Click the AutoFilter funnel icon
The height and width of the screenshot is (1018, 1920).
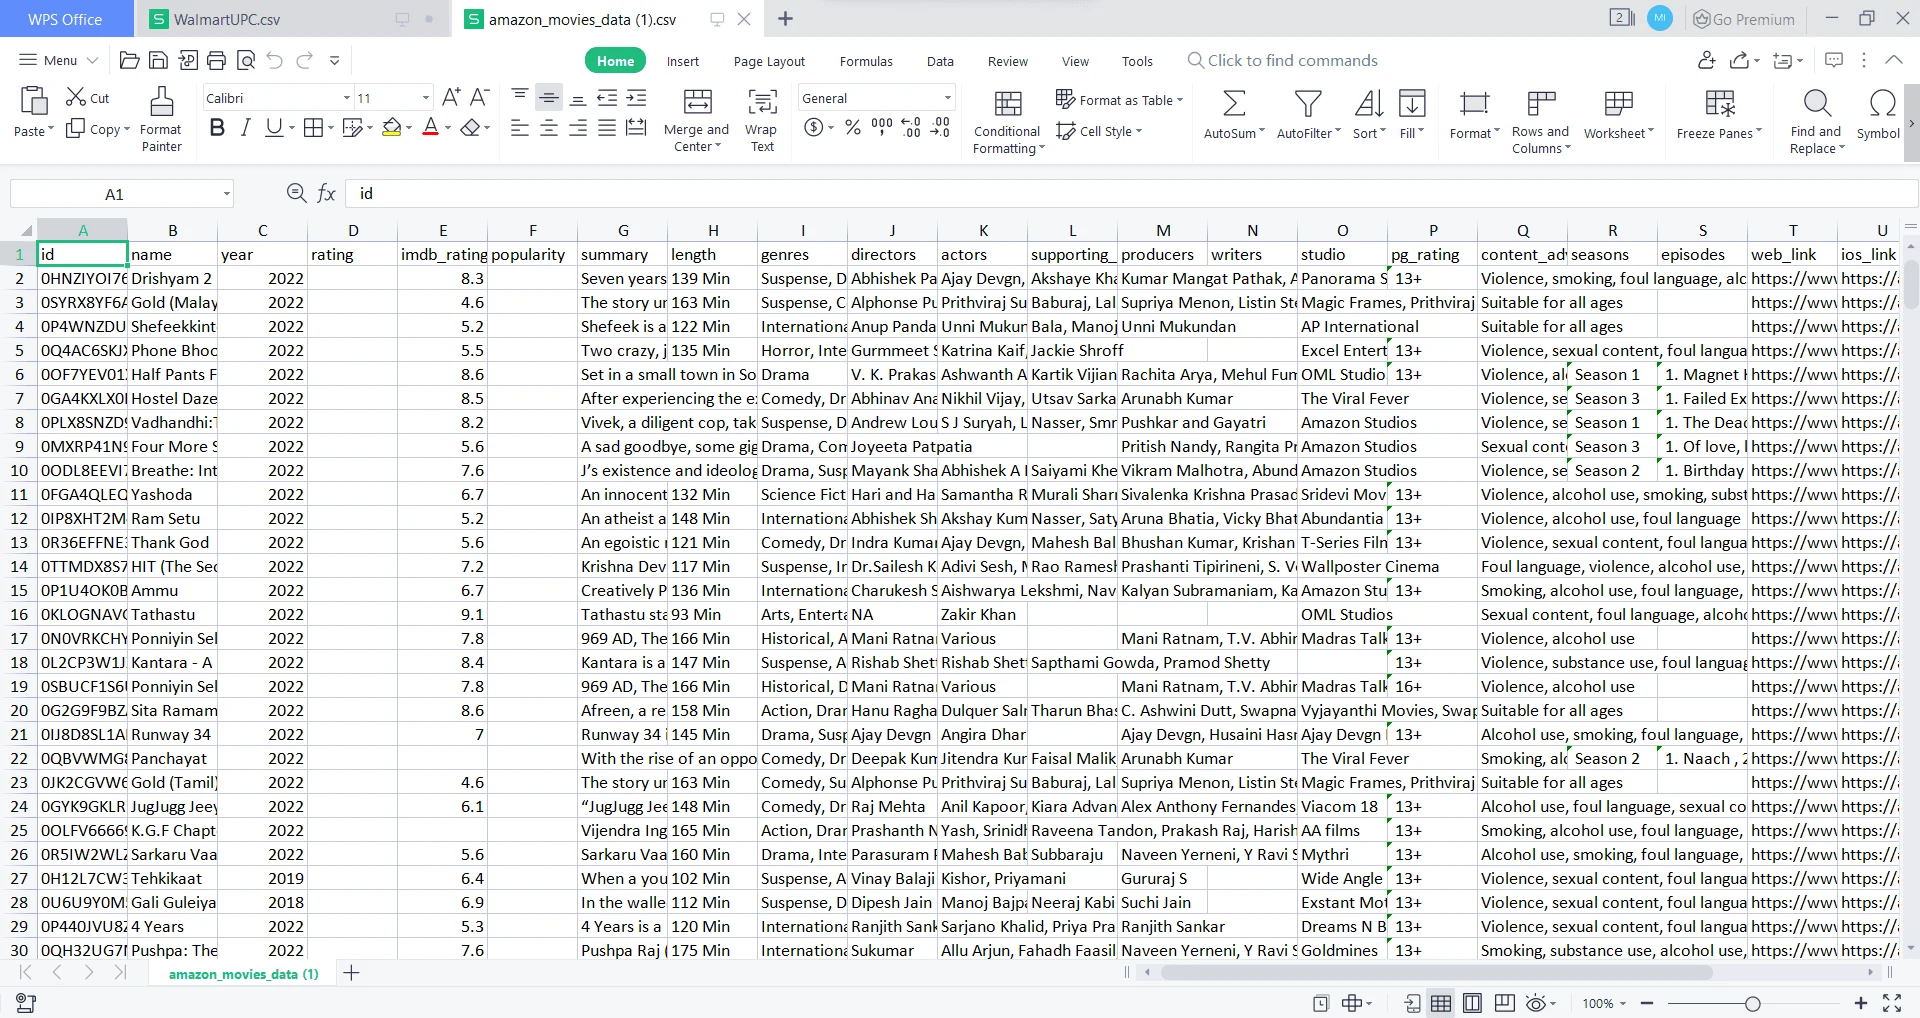coord(1308,103)
